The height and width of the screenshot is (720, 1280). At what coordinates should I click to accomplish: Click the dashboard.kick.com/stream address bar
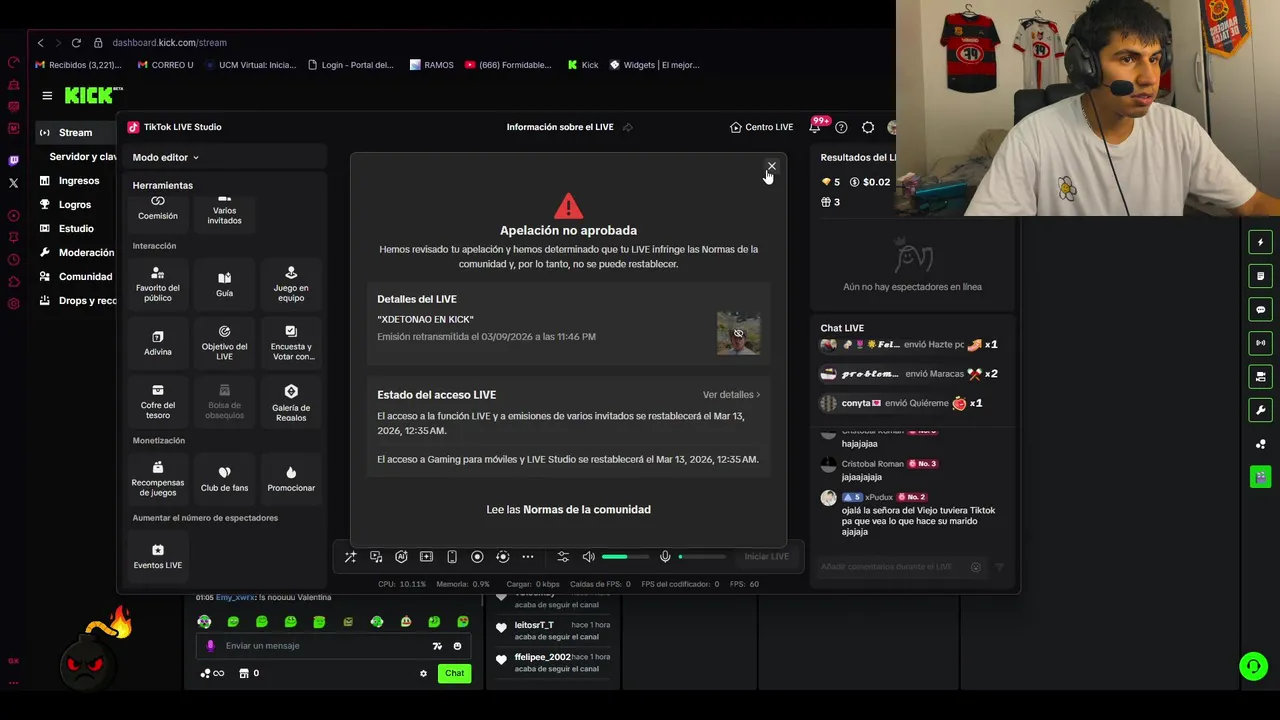coord(169,43)
